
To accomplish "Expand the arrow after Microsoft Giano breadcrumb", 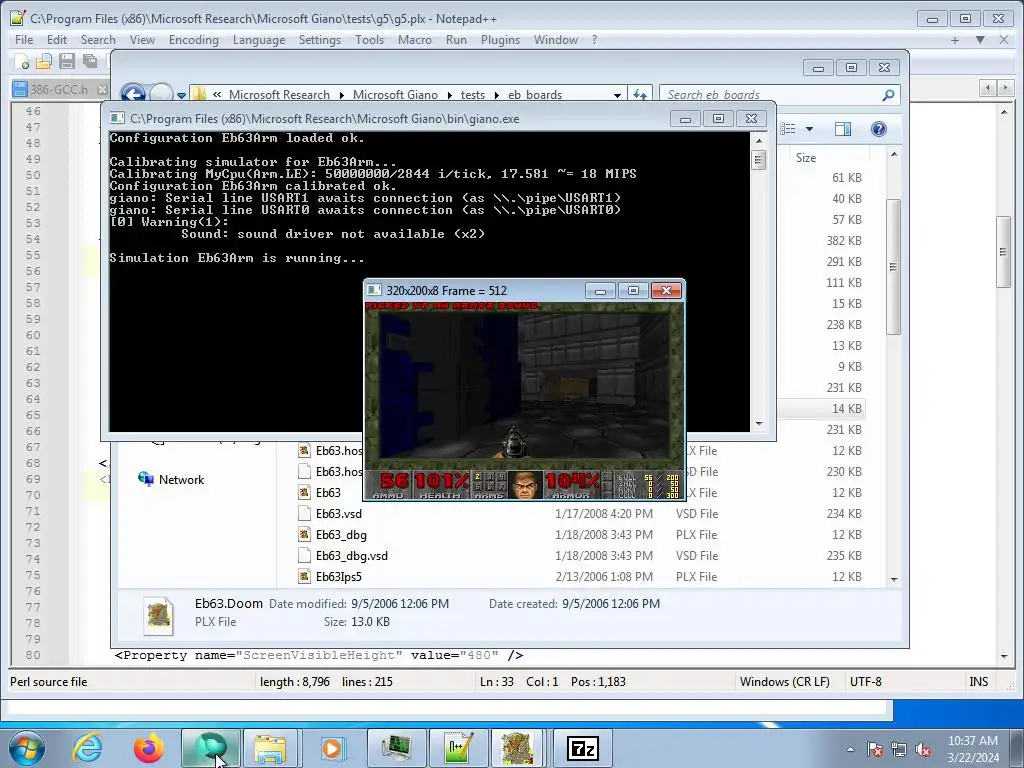I will pos(449,95).
